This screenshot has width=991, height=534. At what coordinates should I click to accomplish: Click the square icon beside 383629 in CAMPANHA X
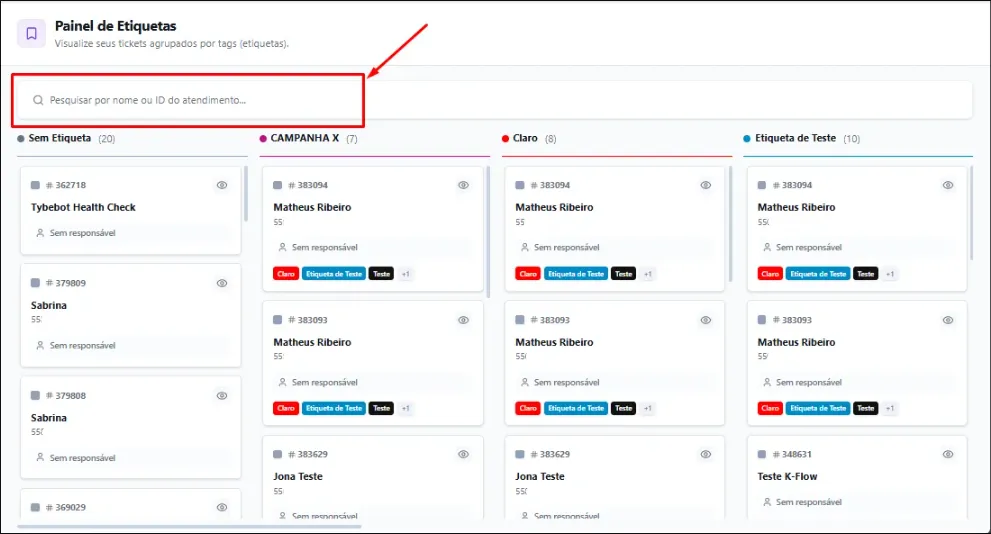[x=277, y=454]
